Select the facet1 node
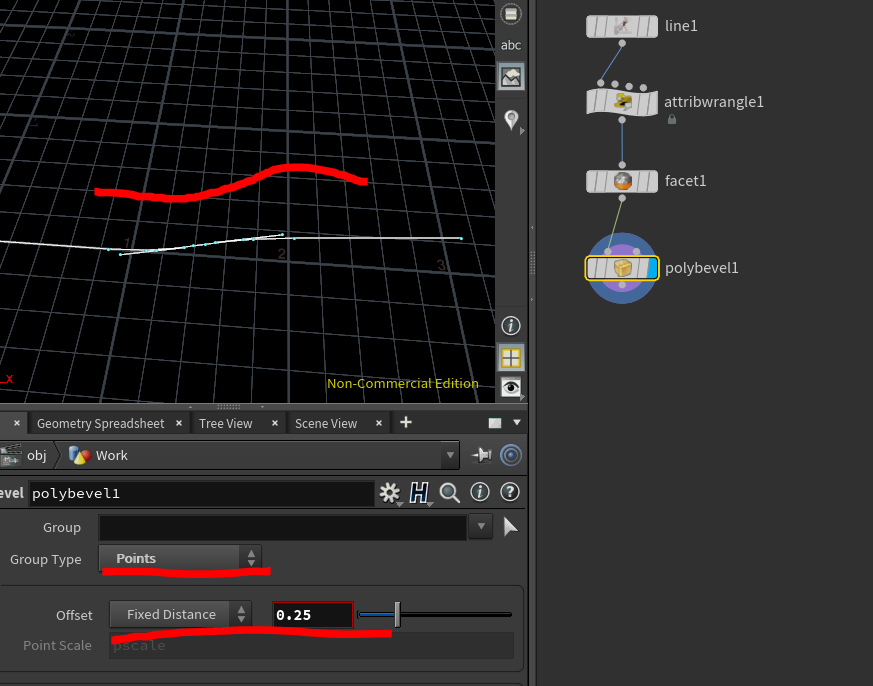 point(622,181)
